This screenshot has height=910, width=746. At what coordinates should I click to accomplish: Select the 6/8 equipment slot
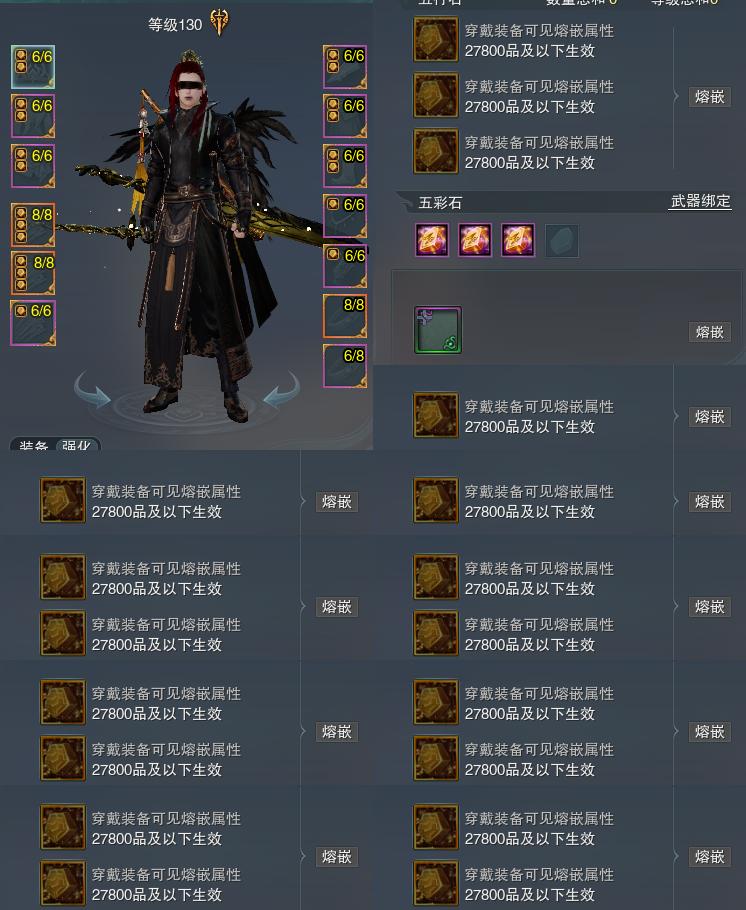click(345, 366)
